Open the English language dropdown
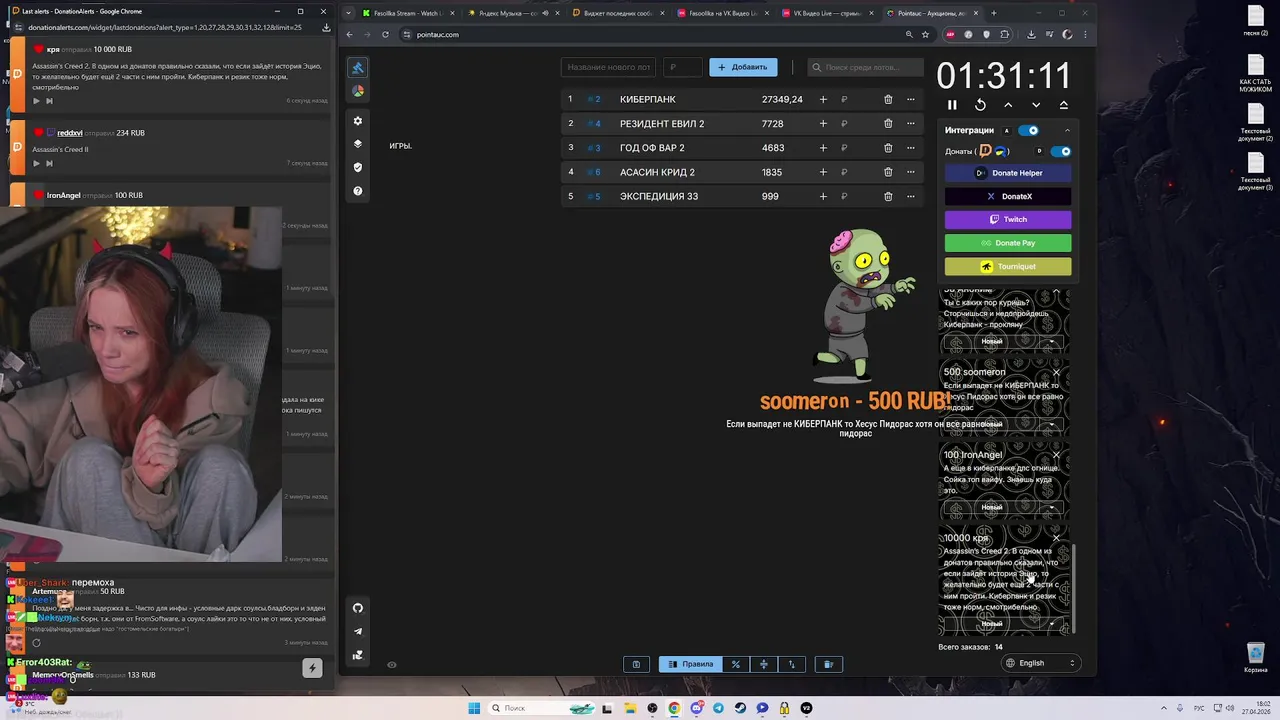 point(1041,663)
